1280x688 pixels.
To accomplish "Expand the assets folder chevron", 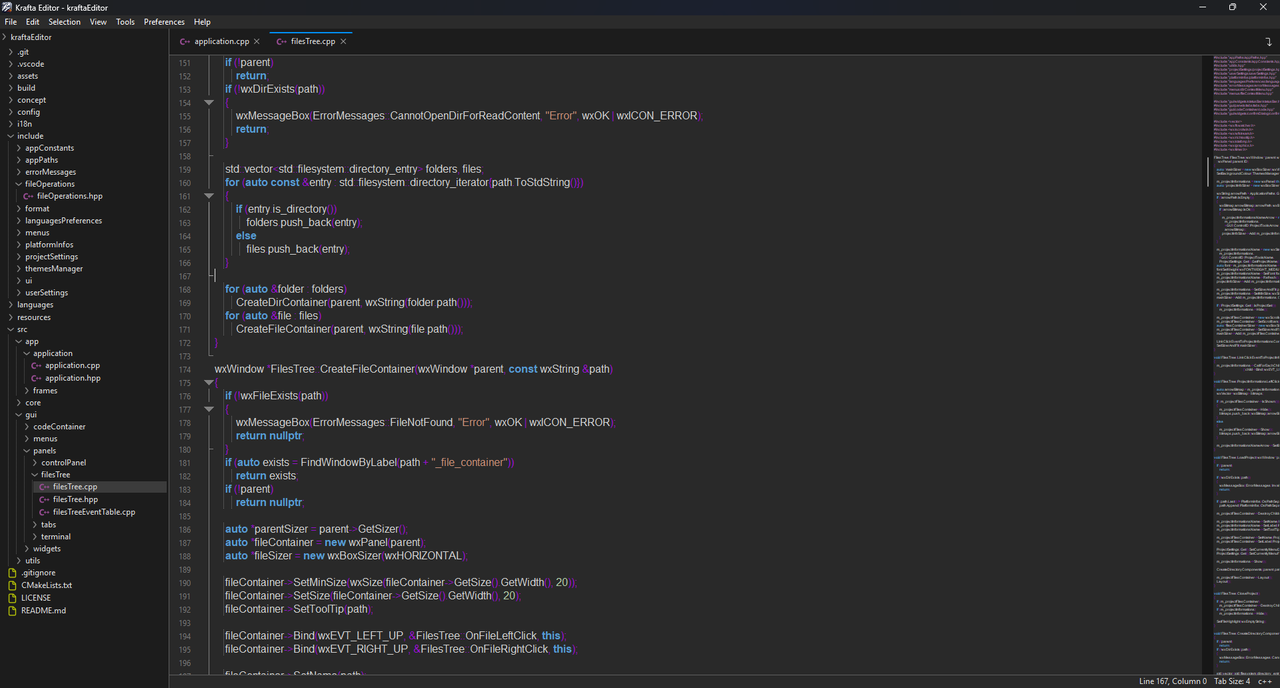I will (11, 76).
